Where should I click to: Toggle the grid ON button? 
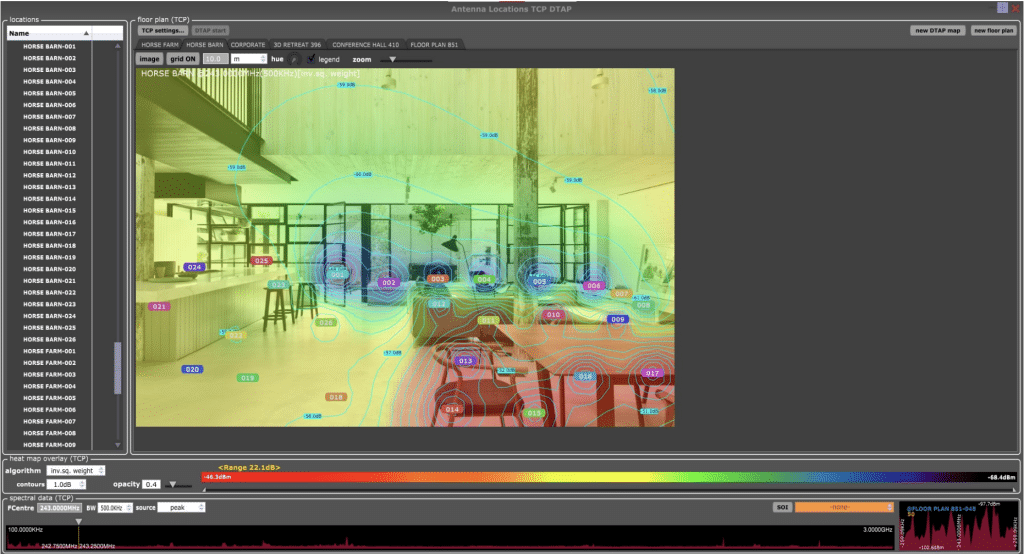(x=182, y=59)
